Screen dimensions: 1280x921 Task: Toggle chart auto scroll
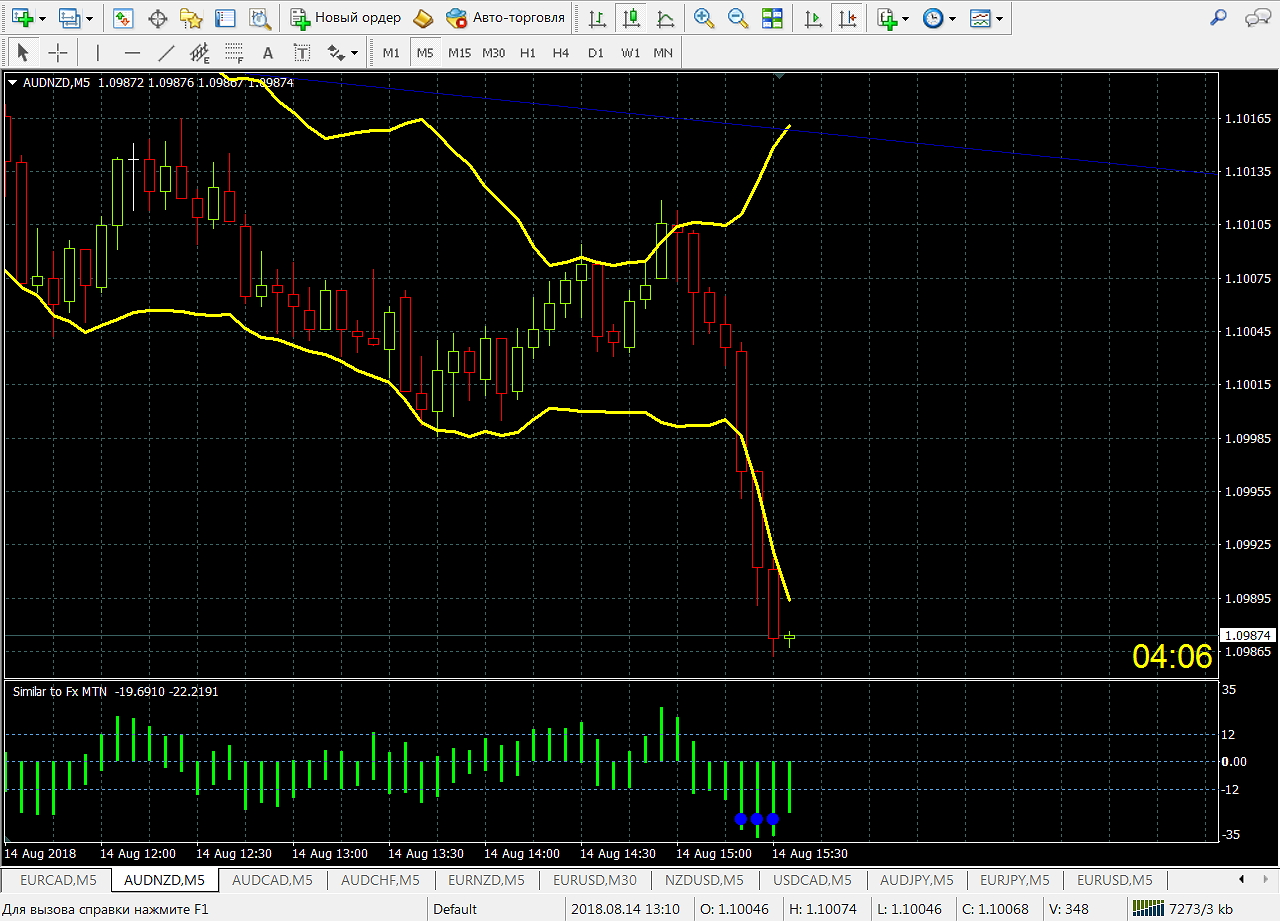814,18
